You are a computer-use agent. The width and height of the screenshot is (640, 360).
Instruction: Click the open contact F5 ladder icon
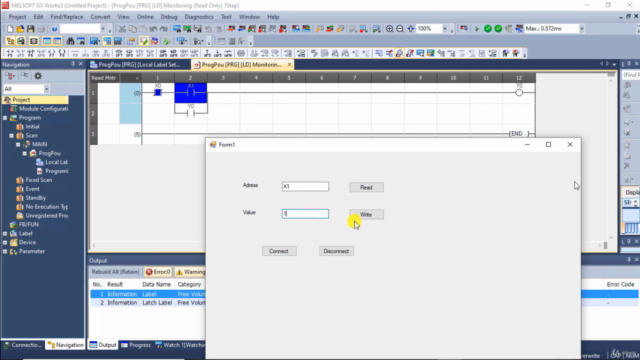click(x=10, y=53)
